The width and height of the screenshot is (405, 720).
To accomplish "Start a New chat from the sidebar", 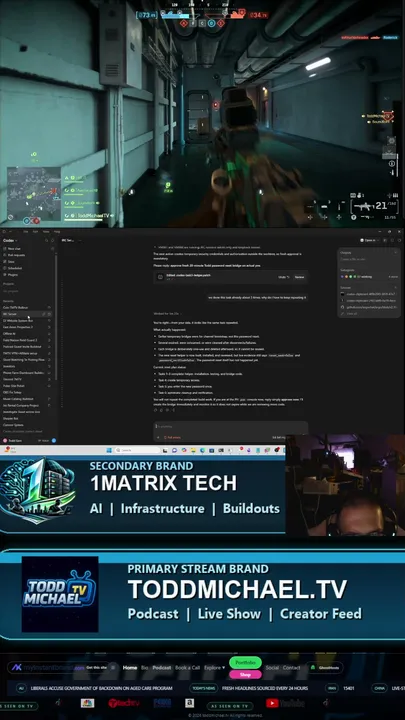I will click(x=12, y=248).
